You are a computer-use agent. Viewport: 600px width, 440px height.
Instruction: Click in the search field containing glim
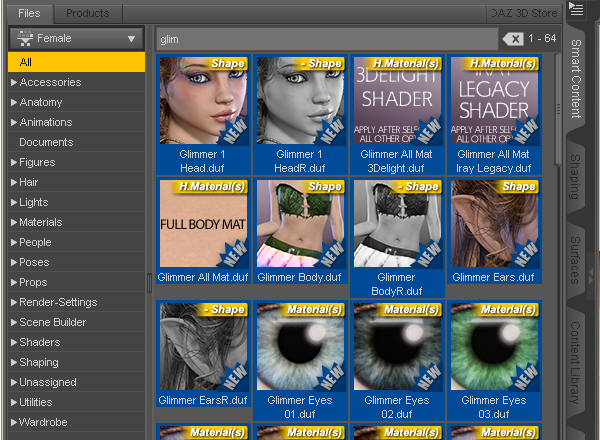click(x=328, y=39)
